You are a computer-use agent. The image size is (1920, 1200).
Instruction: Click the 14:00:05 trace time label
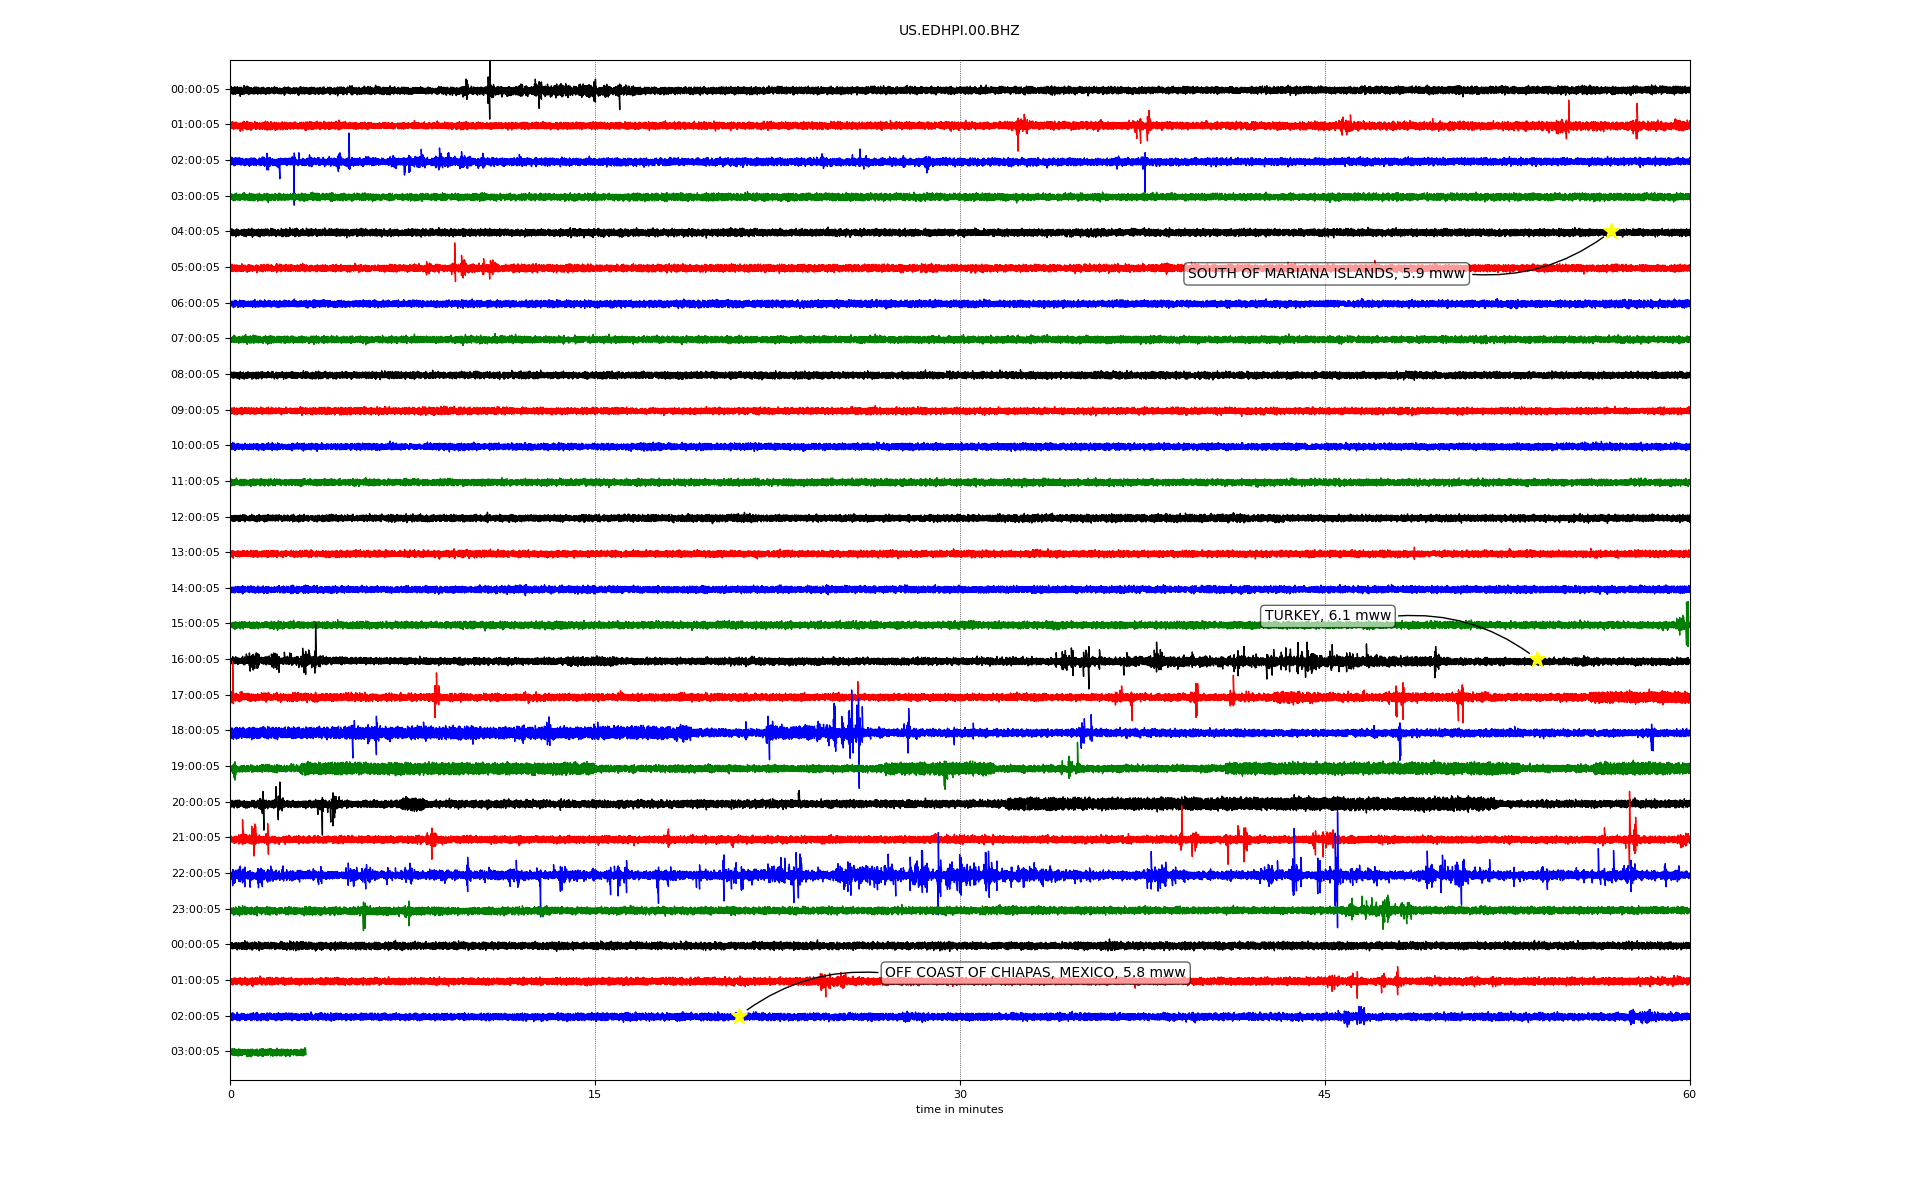click(195, 589)
